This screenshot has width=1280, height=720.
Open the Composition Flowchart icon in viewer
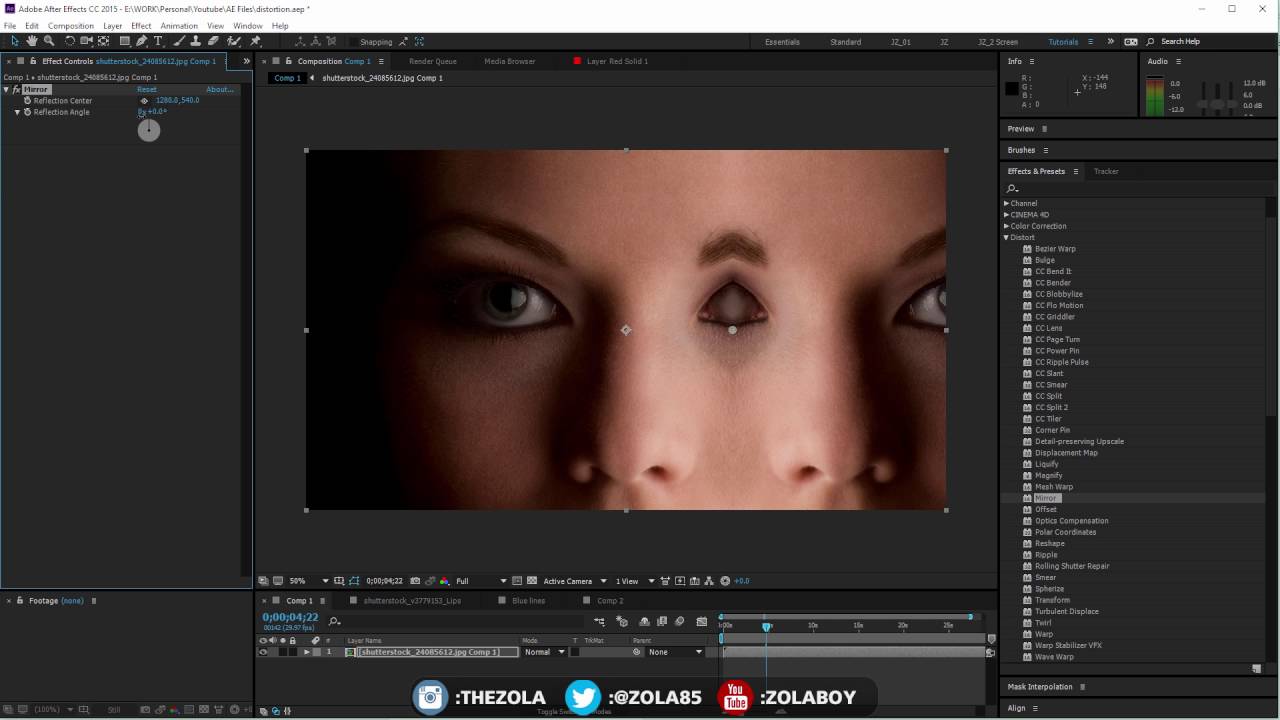pos(707,581)
